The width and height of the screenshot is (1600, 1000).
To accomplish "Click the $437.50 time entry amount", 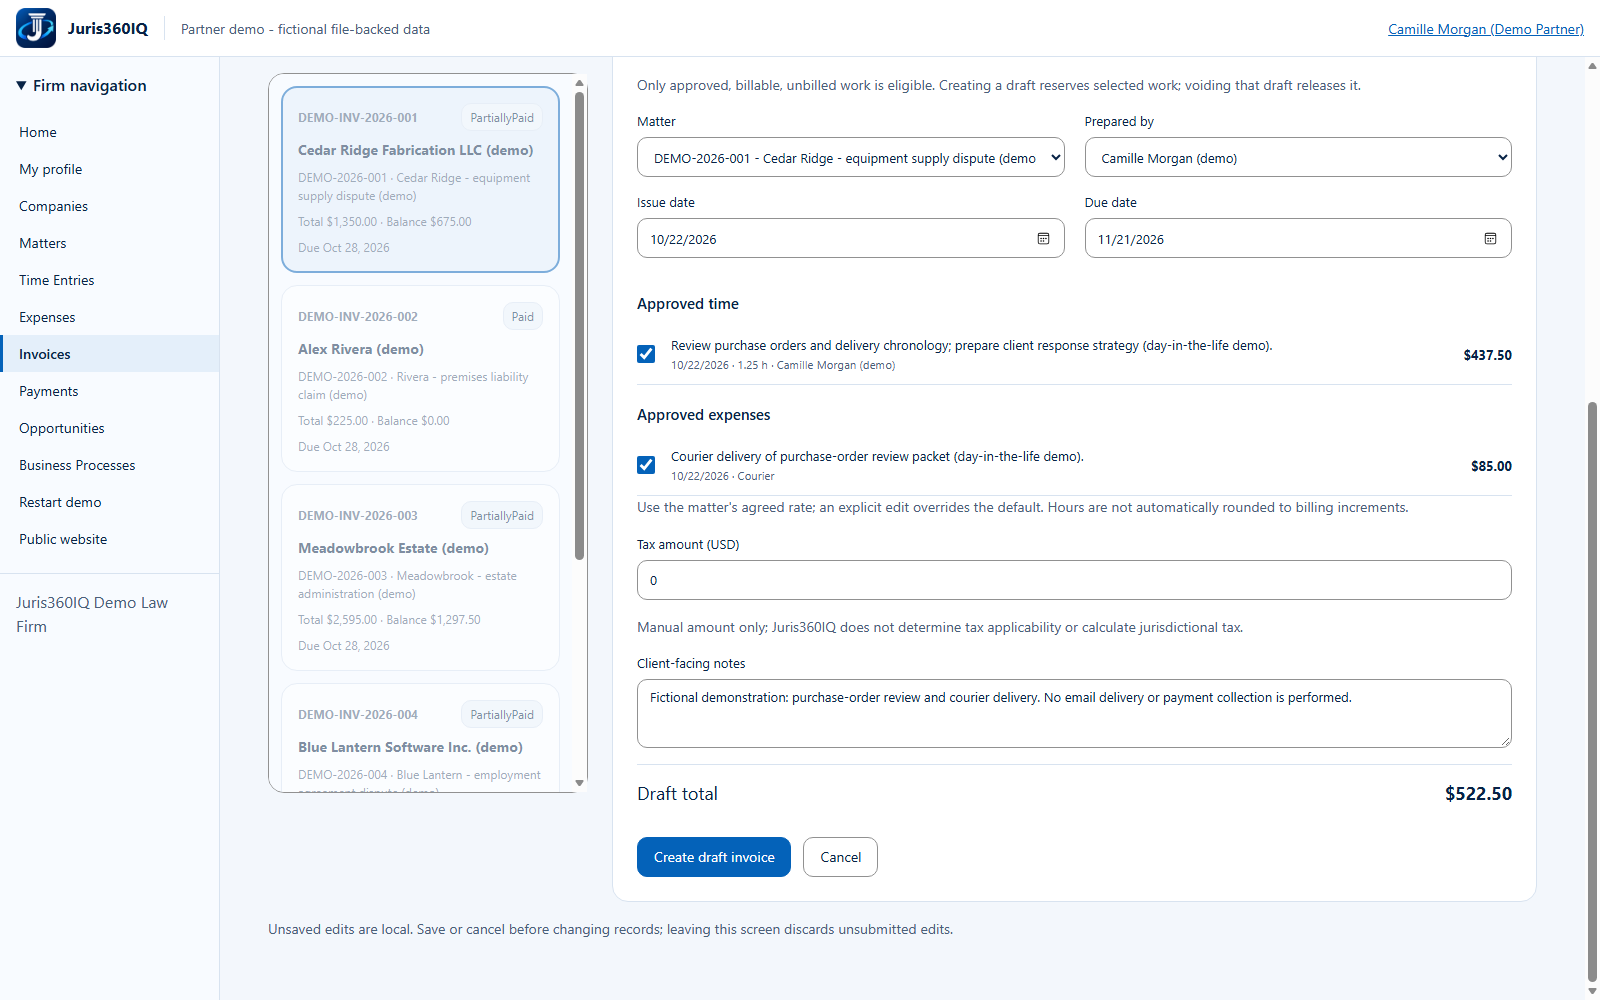I will click(x=1487, y=355).
